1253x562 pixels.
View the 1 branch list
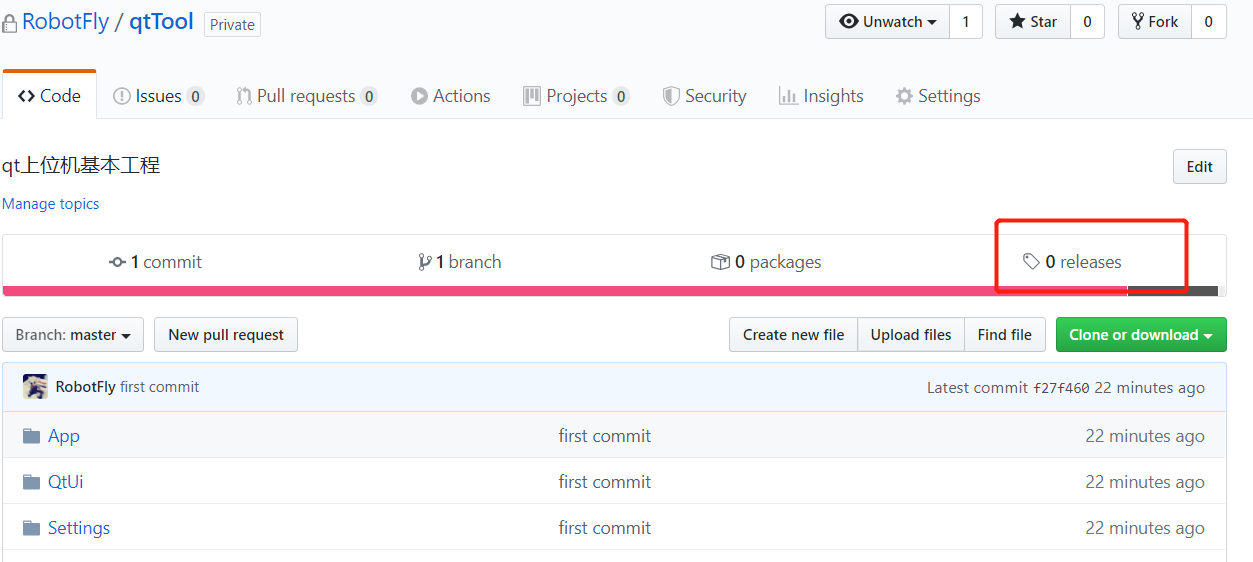click(x=460, y=262)
